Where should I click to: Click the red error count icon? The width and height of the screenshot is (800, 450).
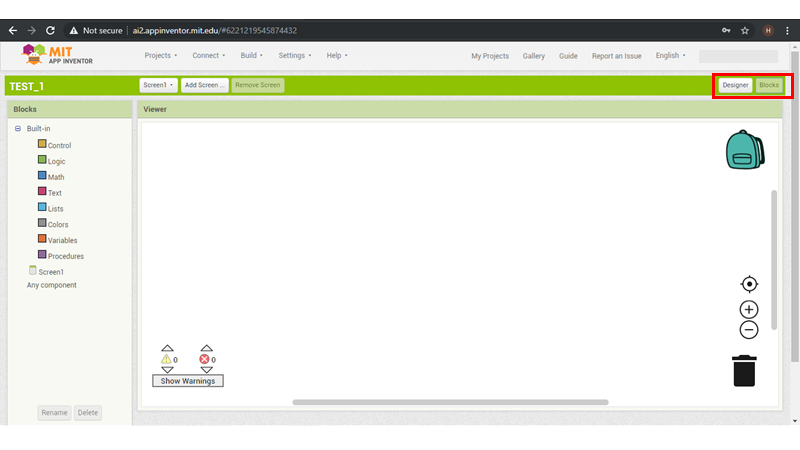click(205, 359)
